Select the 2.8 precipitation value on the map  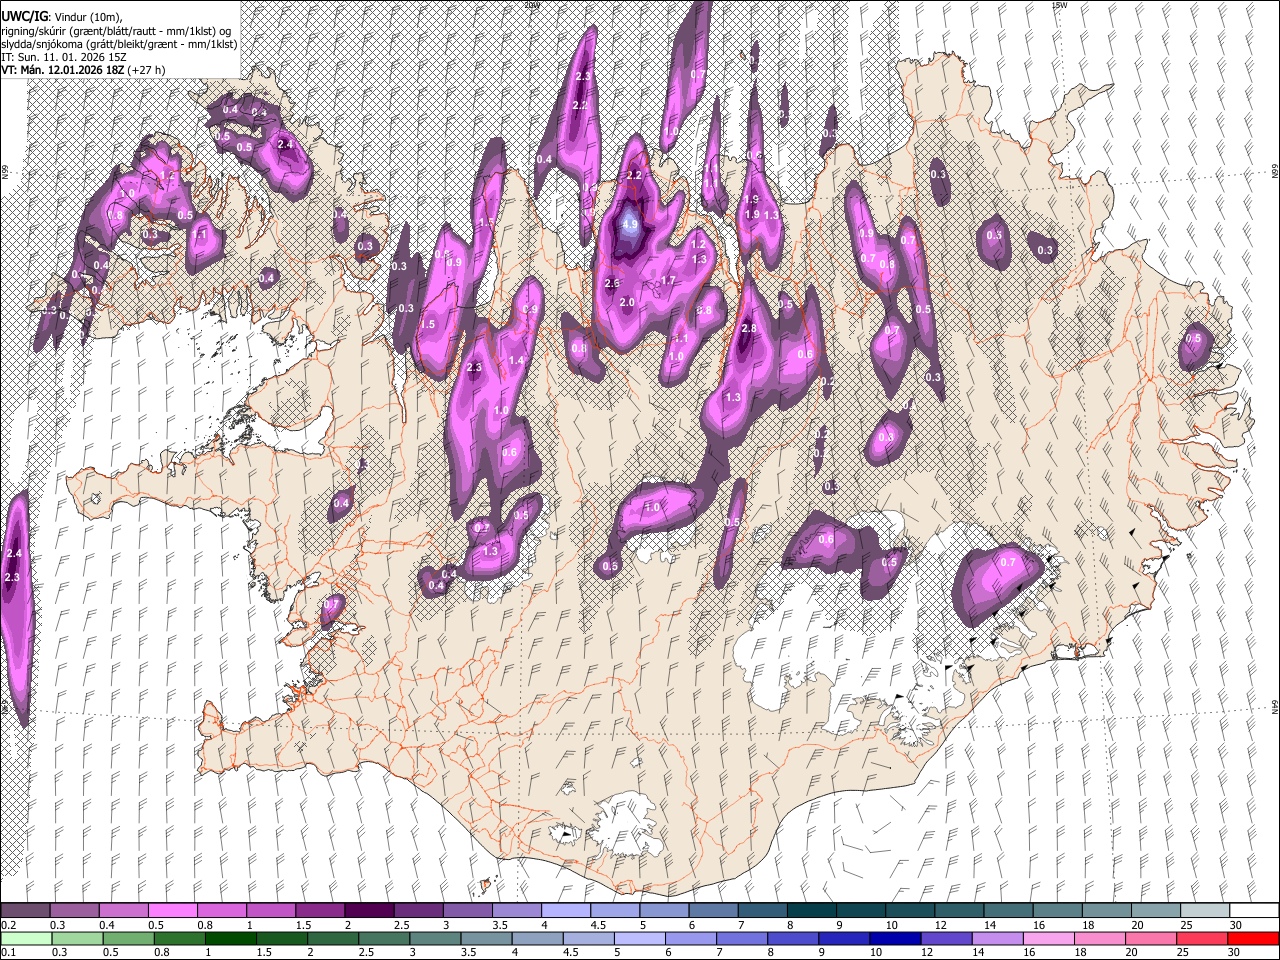[748, 329]
